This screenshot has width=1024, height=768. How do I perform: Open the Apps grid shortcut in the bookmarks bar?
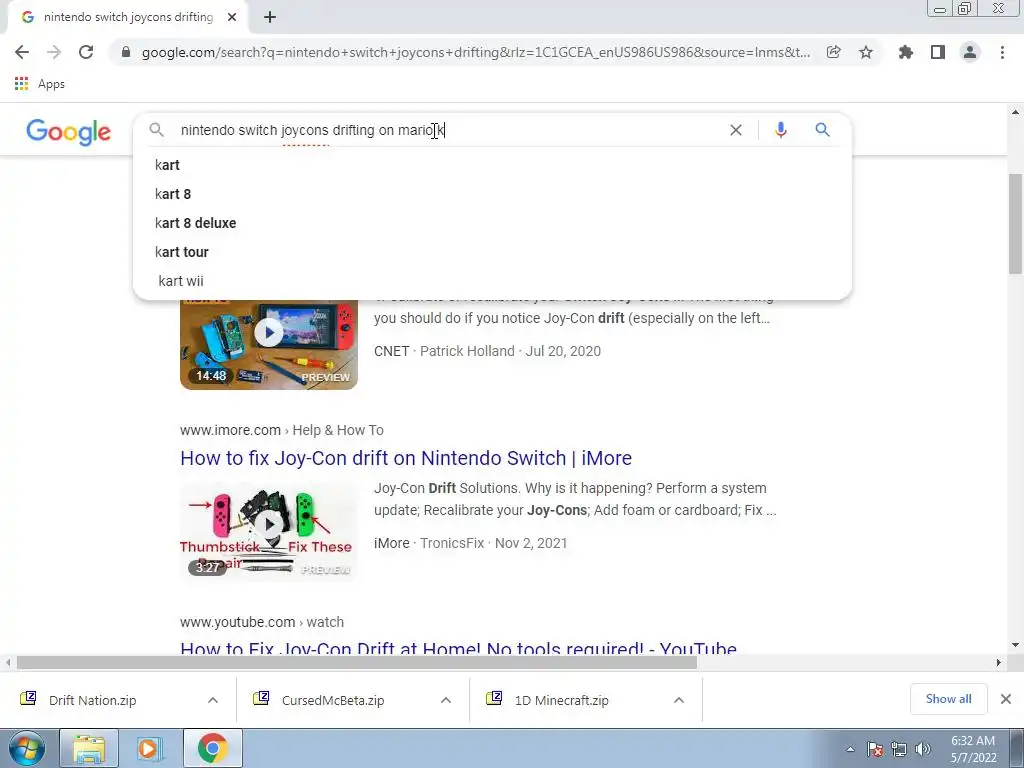pos(39,84)
